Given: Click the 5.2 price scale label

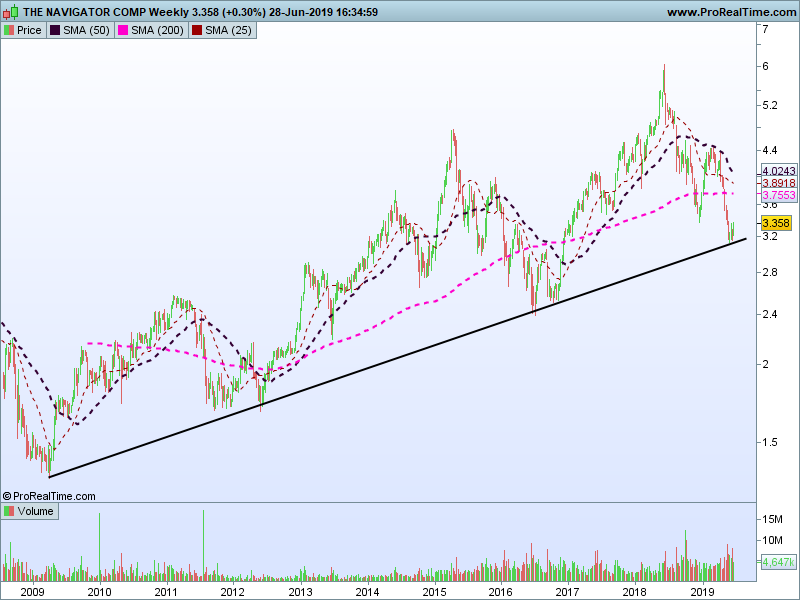Looking at the screenshot, I should [769, 106].
